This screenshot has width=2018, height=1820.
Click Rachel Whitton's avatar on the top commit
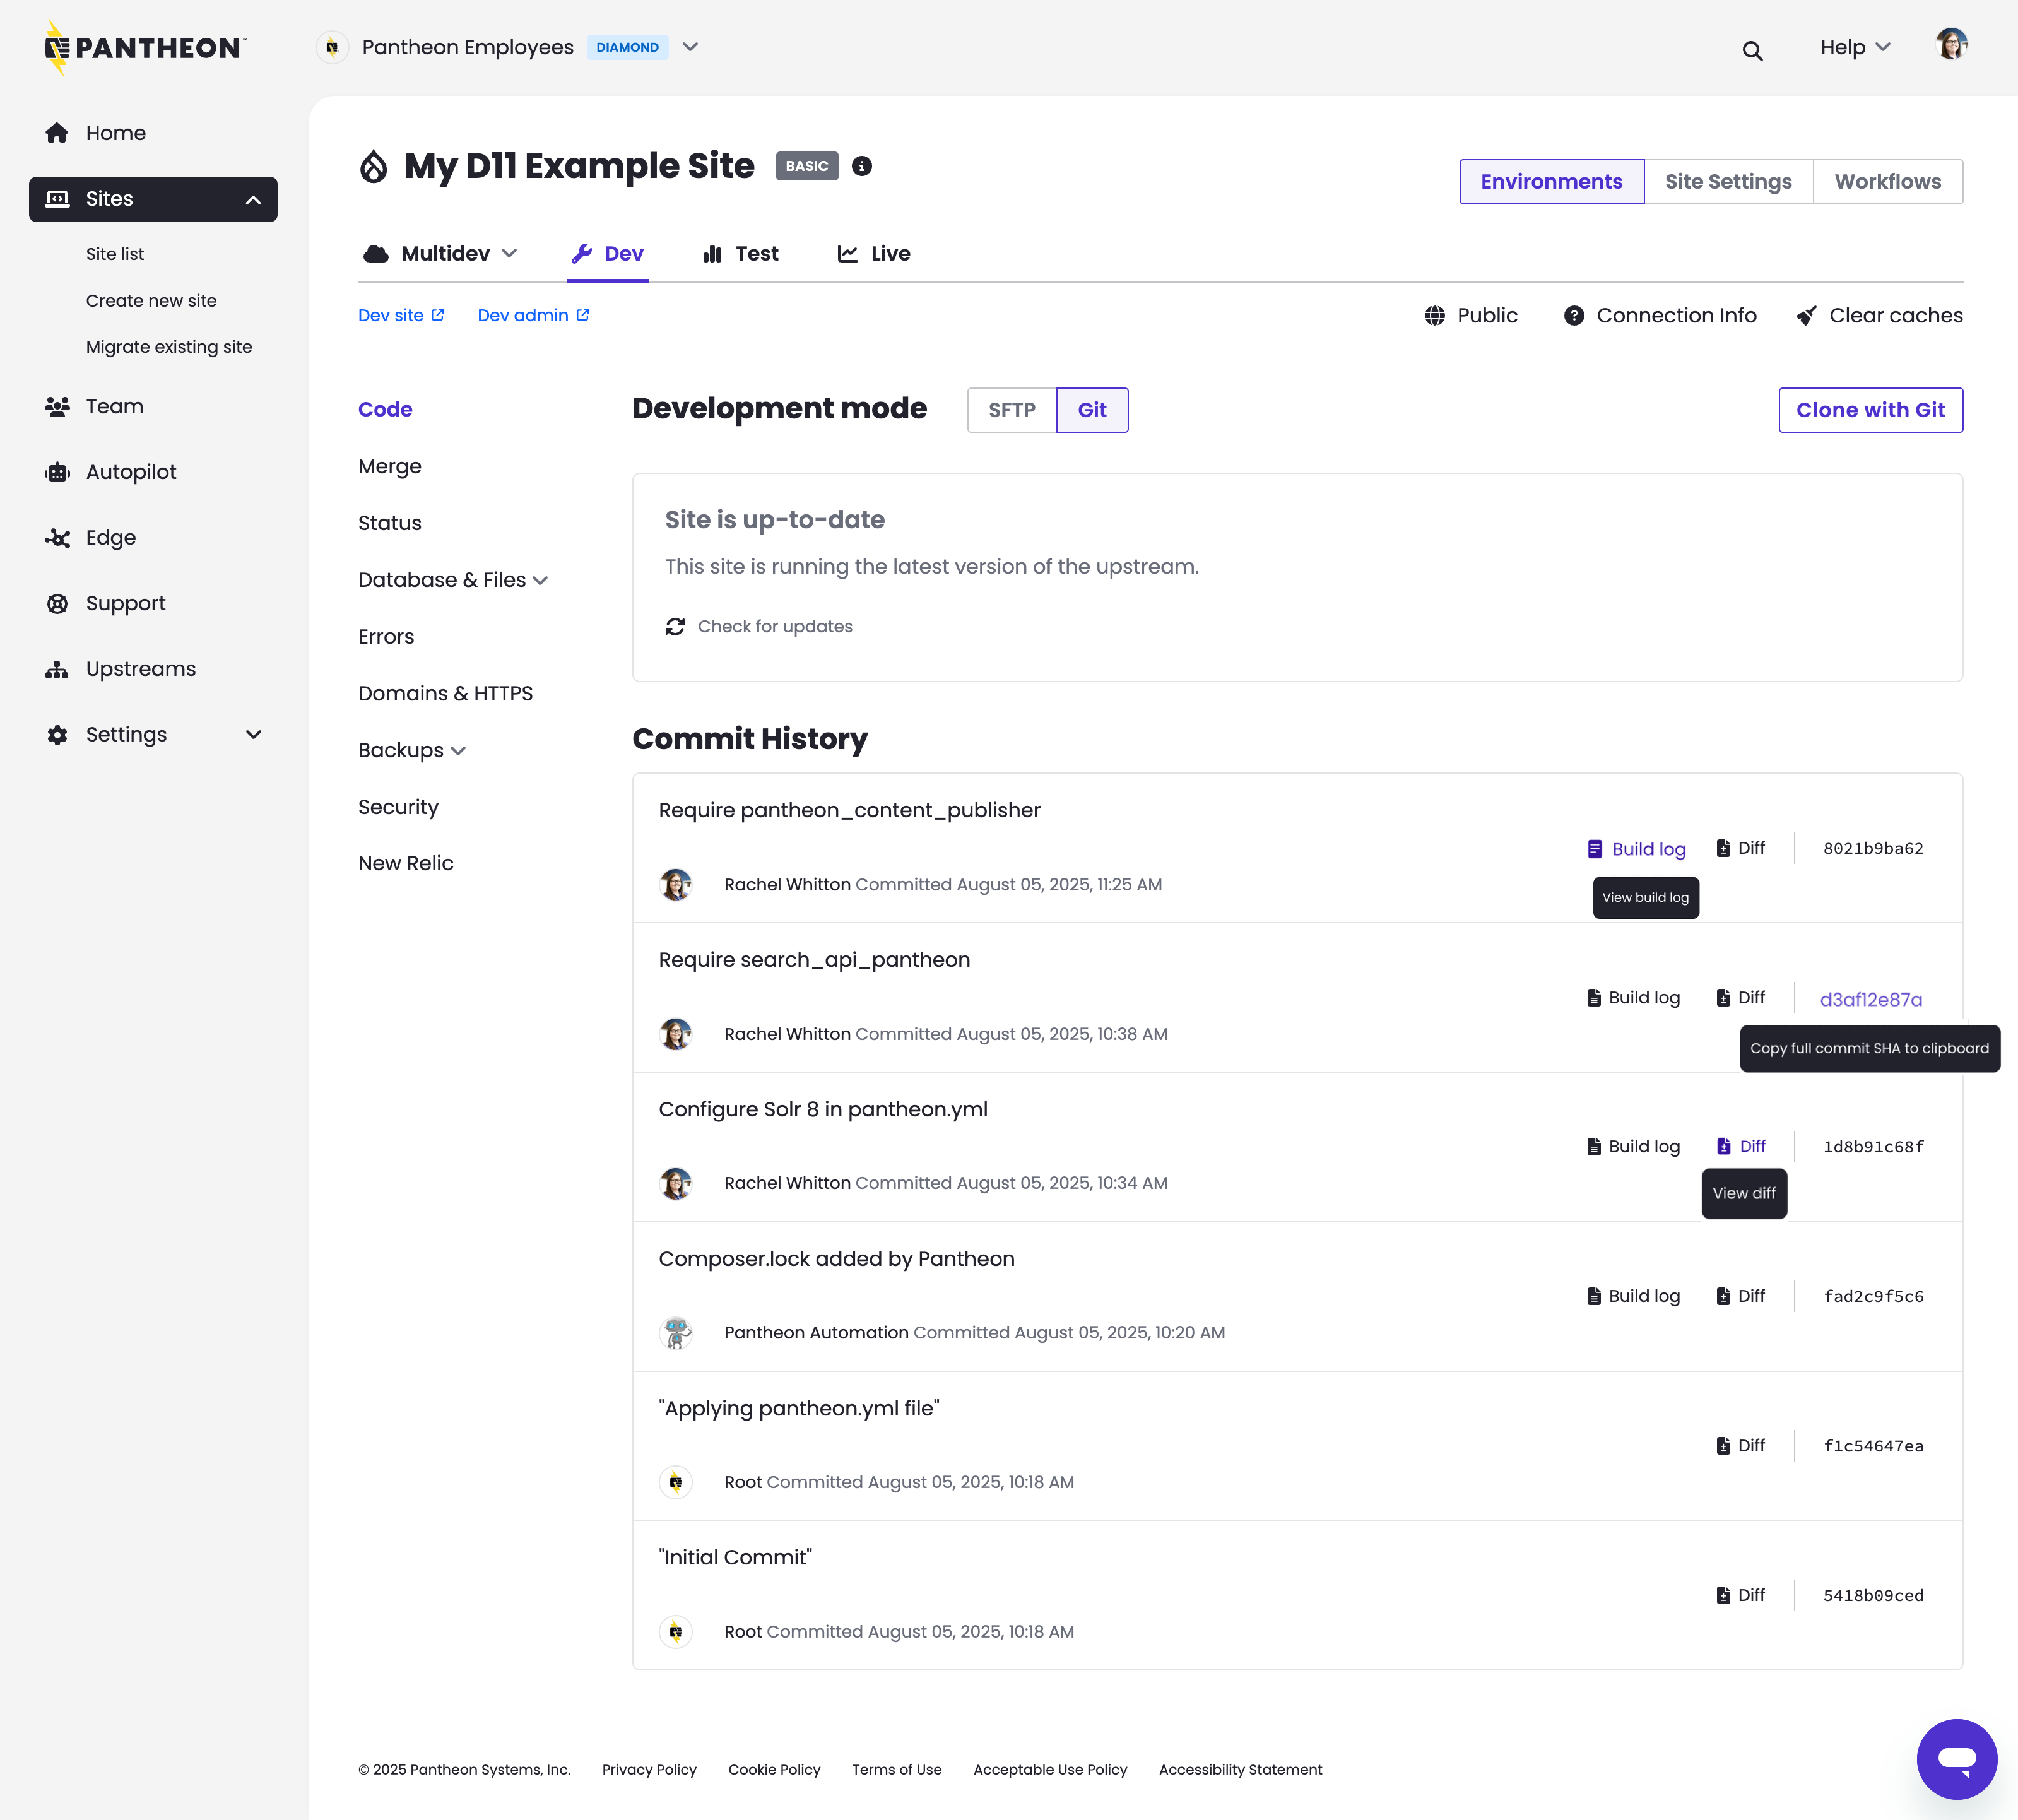click(676, 884)
